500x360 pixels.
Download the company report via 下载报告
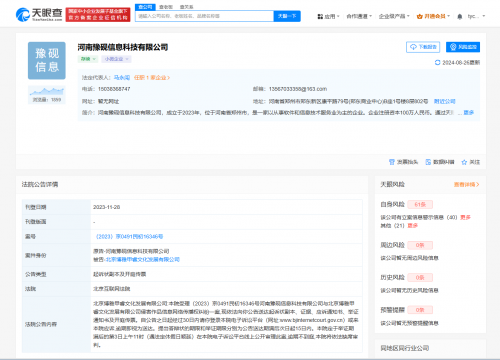(x=423, y=47)
